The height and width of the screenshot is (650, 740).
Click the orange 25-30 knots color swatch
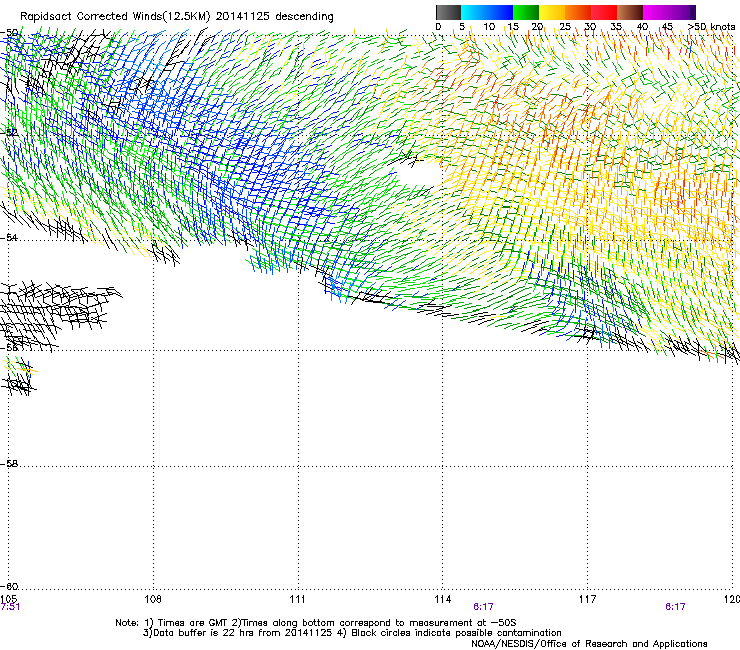578,12
